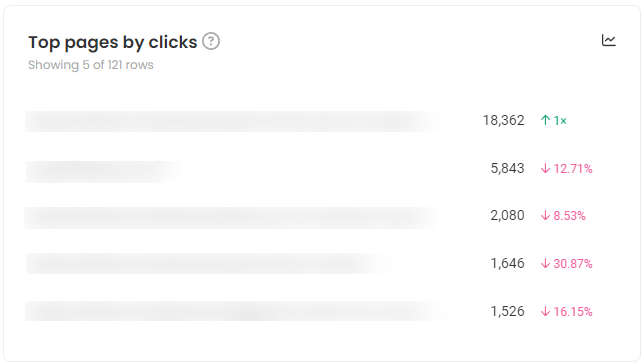The image size is (644, 364).
Task: Click the Top pages by clicks title
Action: [x=113, y=42]
